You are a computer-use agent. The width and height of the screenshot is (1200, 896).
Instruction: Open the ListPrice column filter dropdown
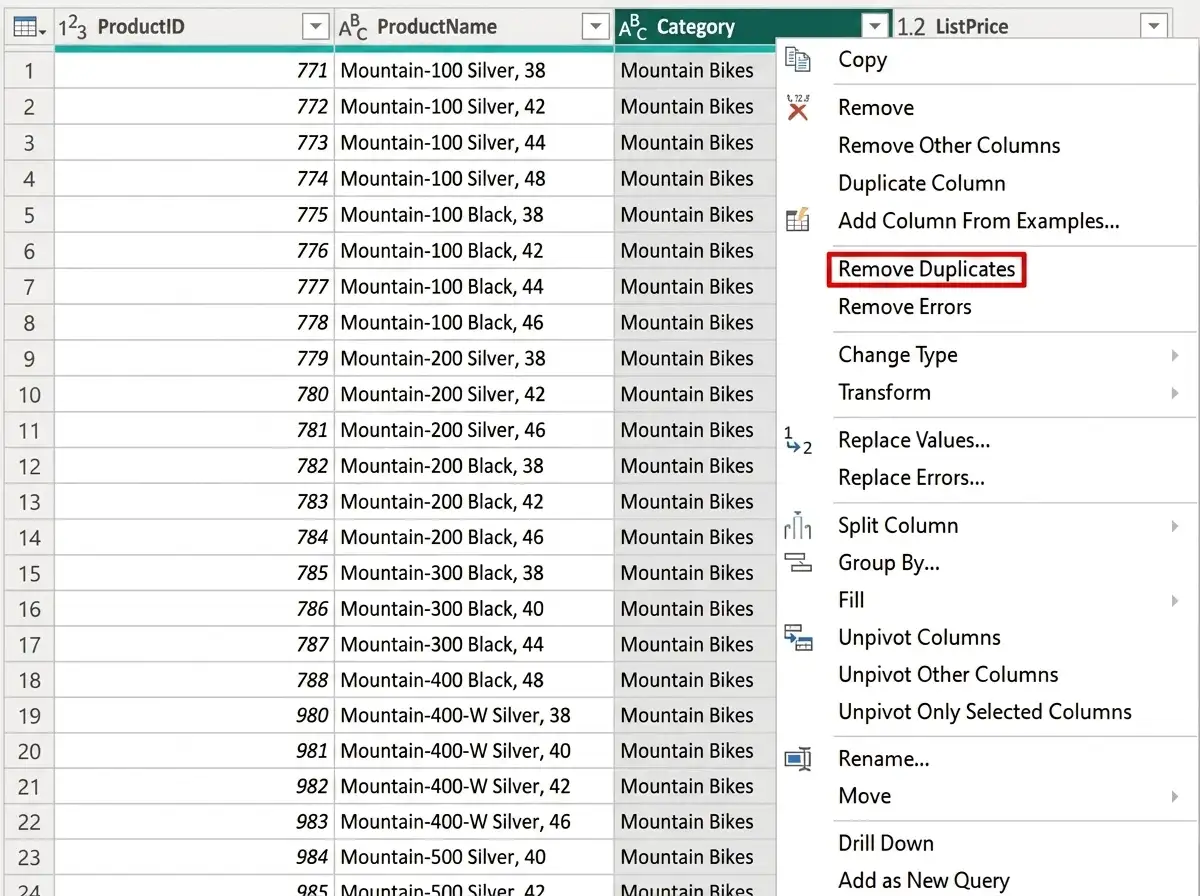tap(1154, 27)
